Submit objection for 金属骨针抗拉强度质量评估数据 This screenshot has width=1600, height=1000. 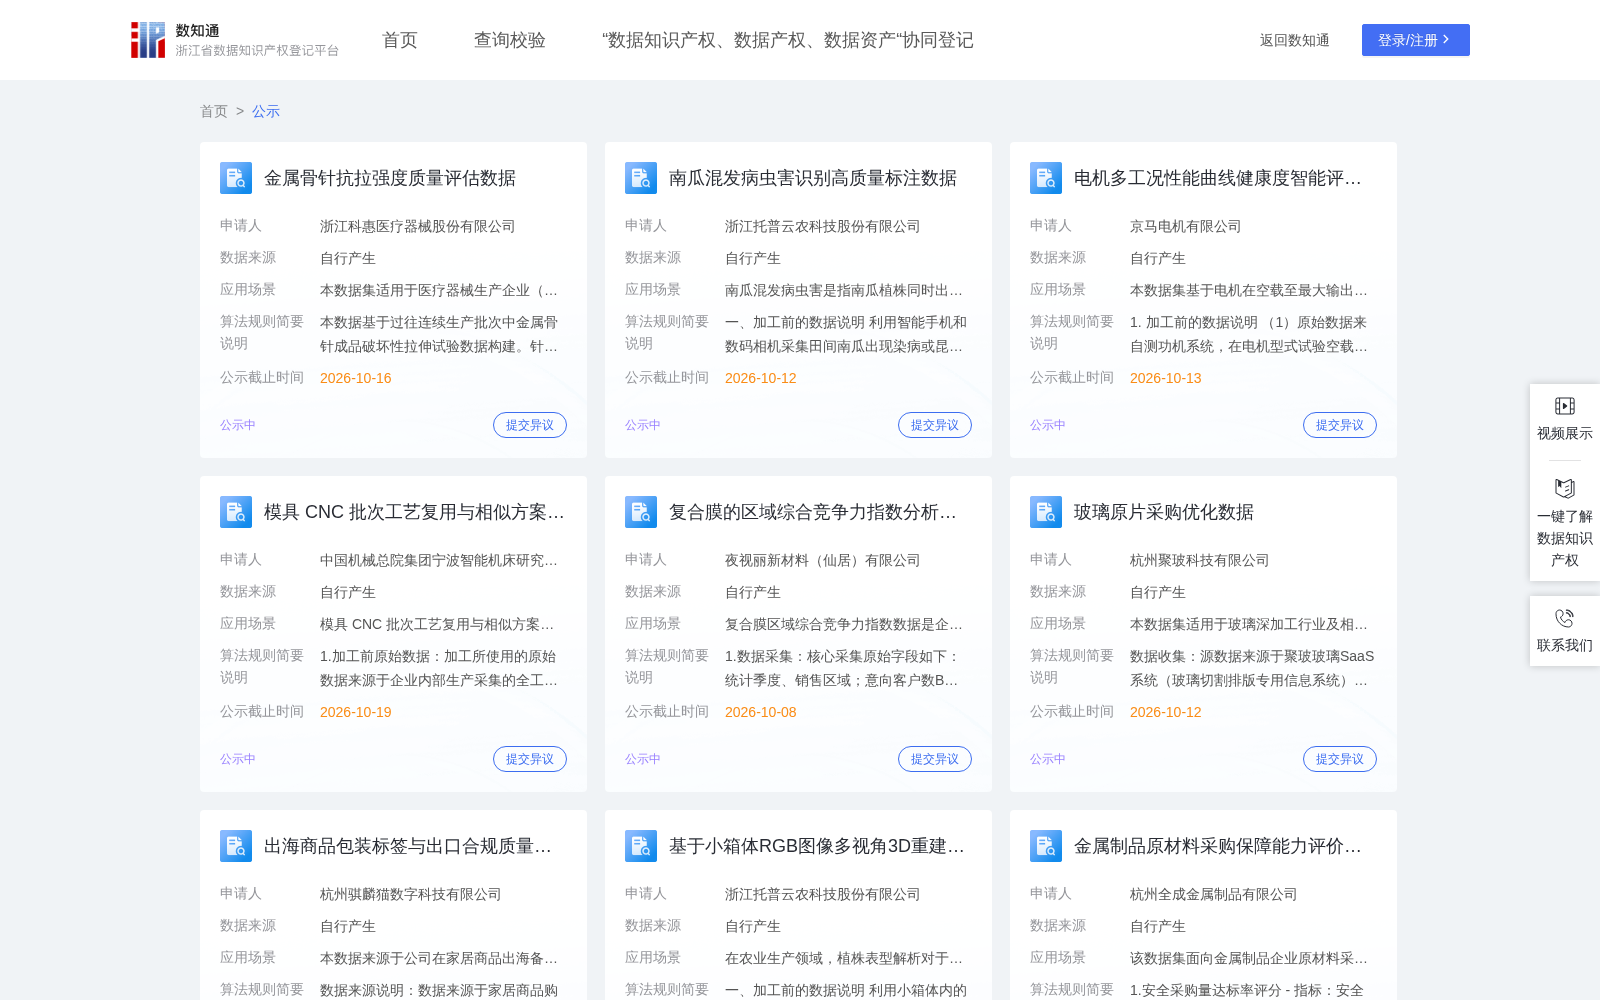[530, 425]
